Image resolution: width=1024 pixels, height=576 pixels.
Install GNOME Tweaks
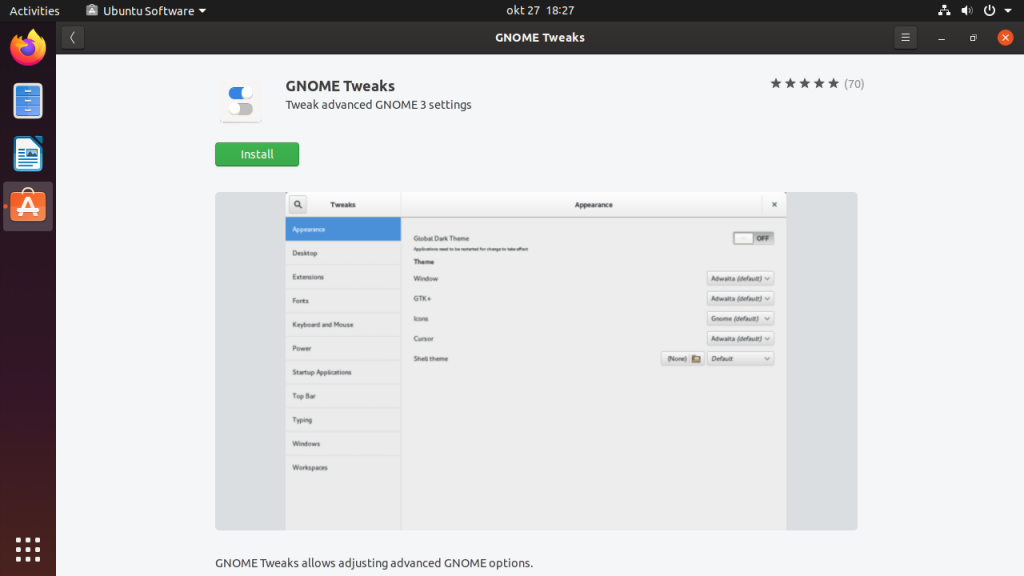click(x=257, y=154)
